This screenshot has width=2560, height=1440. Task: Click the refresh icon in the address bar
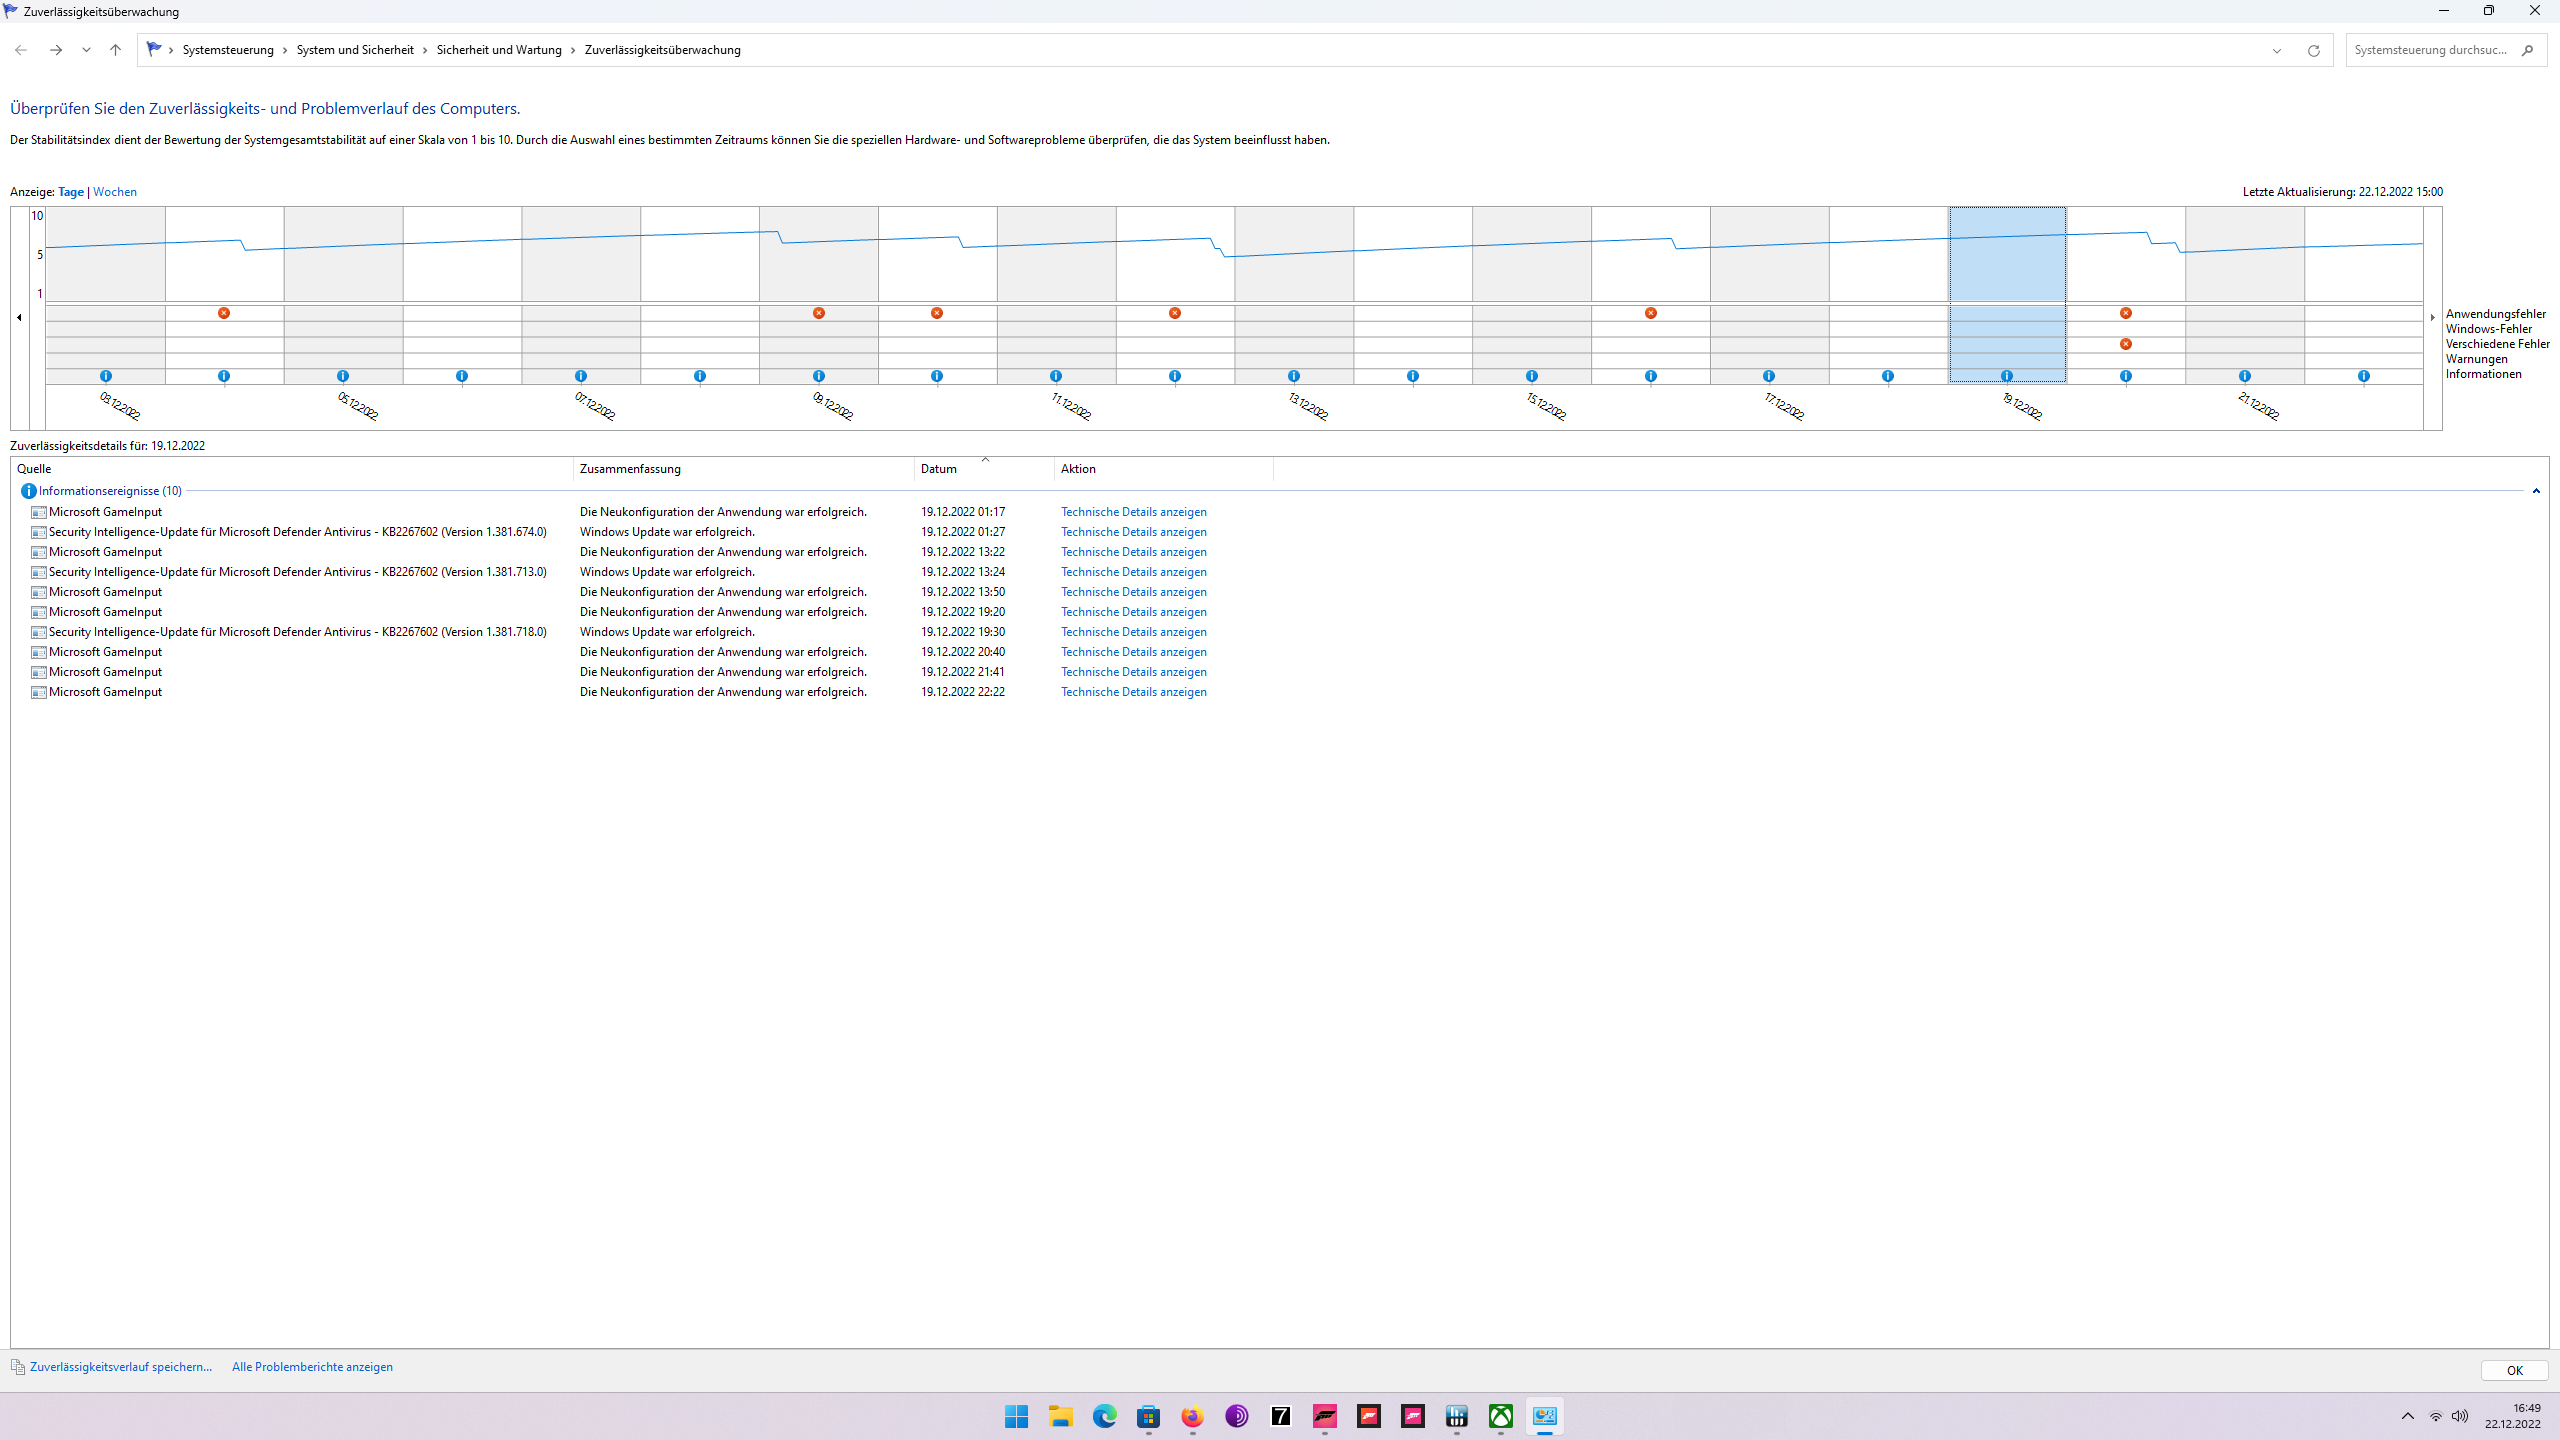(2313, 50)
